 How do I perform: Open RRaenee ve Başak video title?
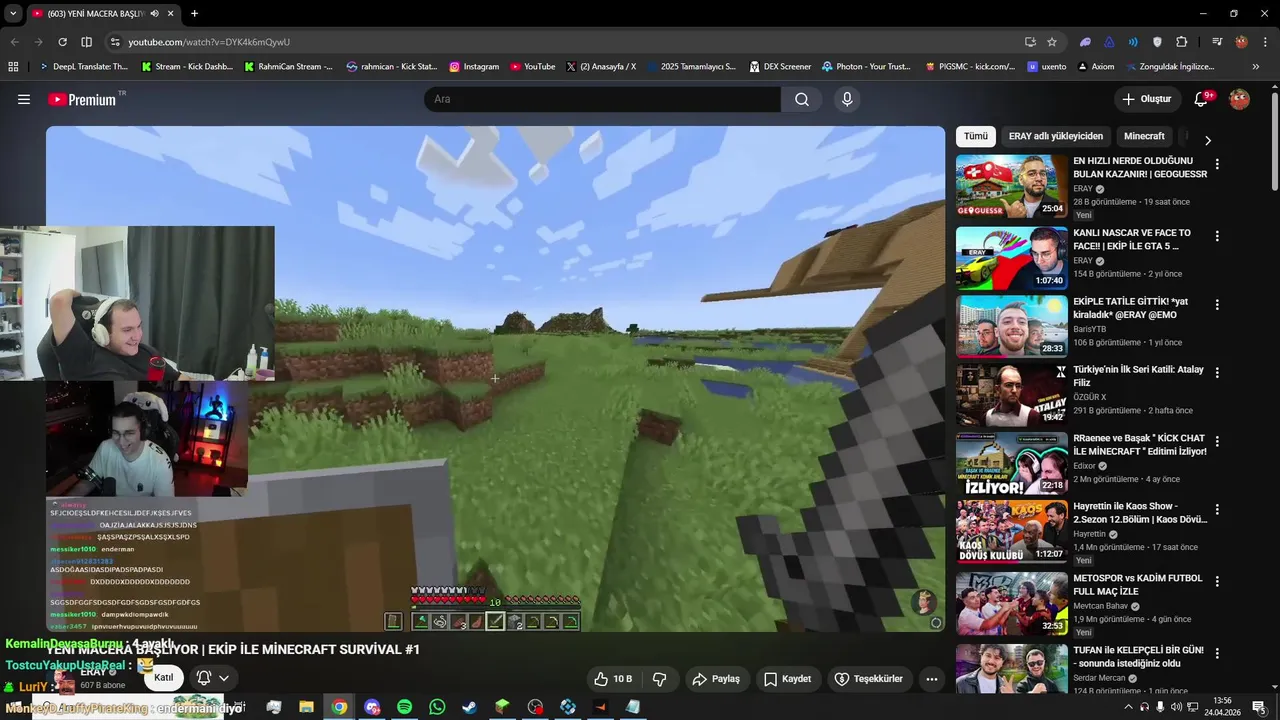tap(1140, 445)
